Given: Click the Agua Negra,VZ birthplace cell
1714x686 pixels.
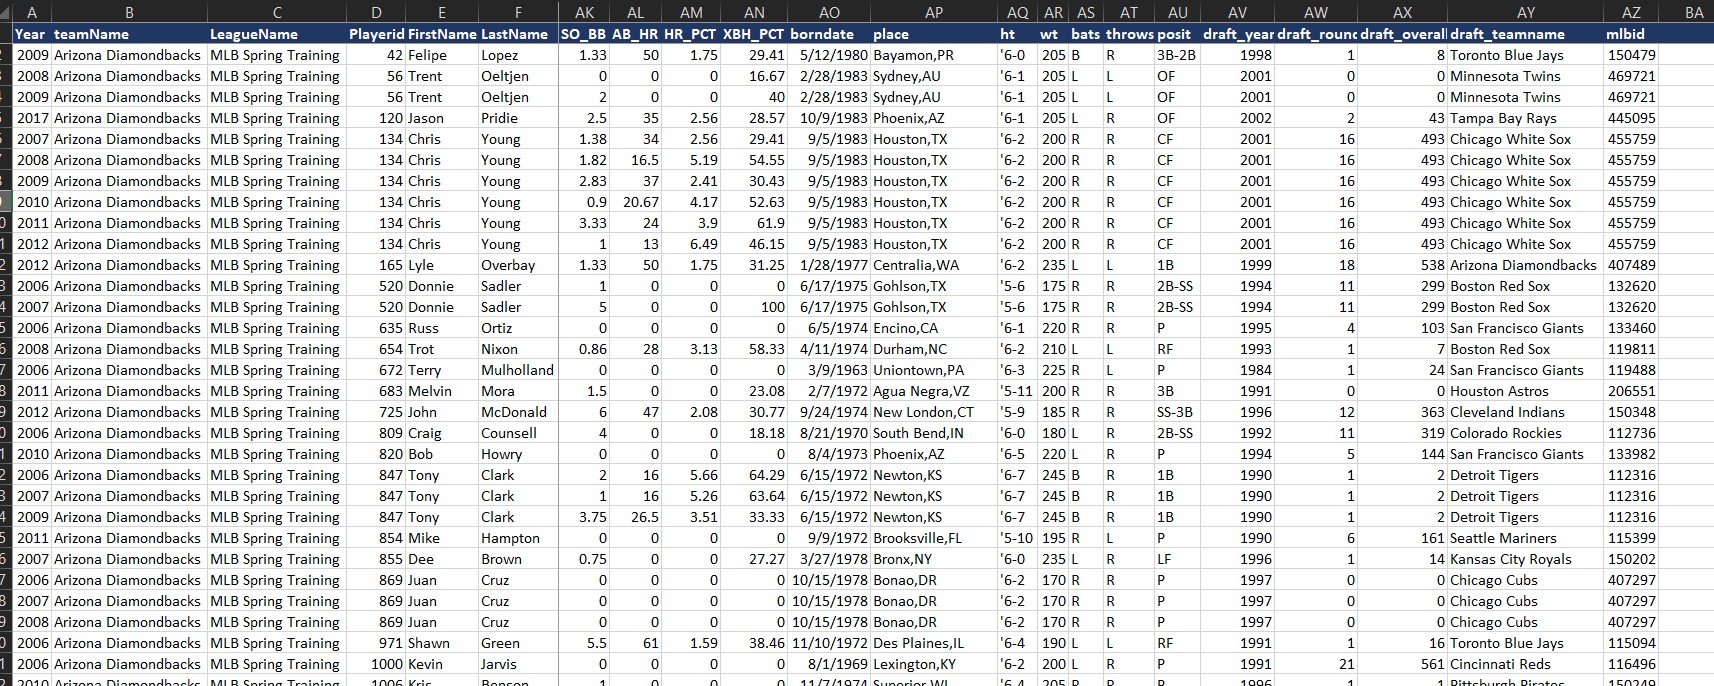Looking at the screenshot, I should coord(921,391).
